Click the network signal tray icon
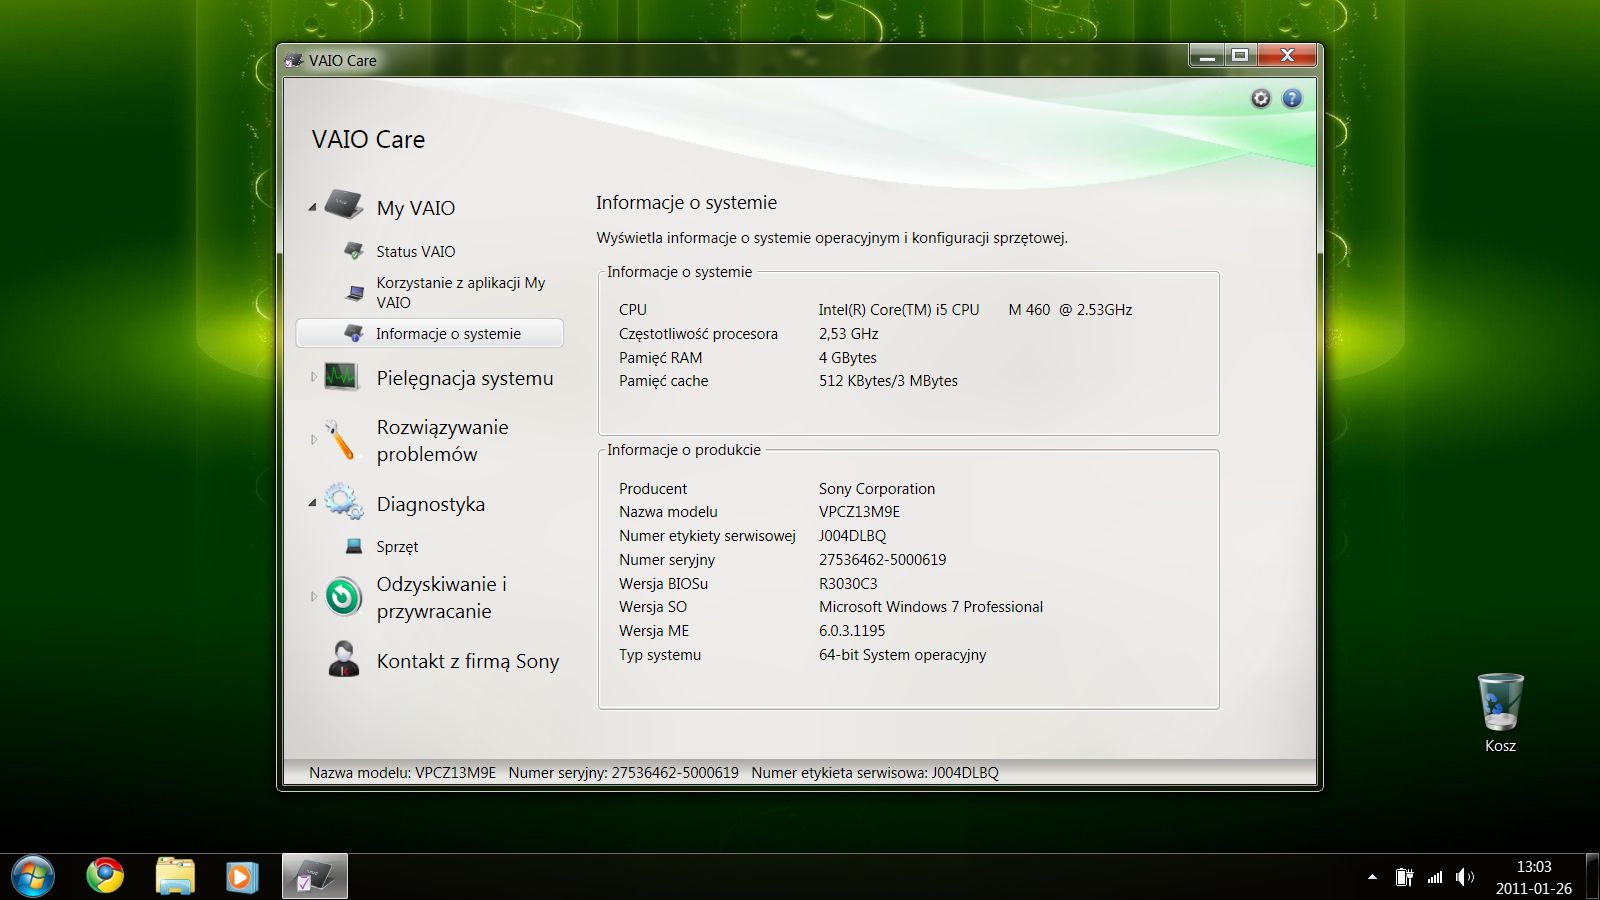Screen dimensions: 1600x900 tap(1435, 877)
